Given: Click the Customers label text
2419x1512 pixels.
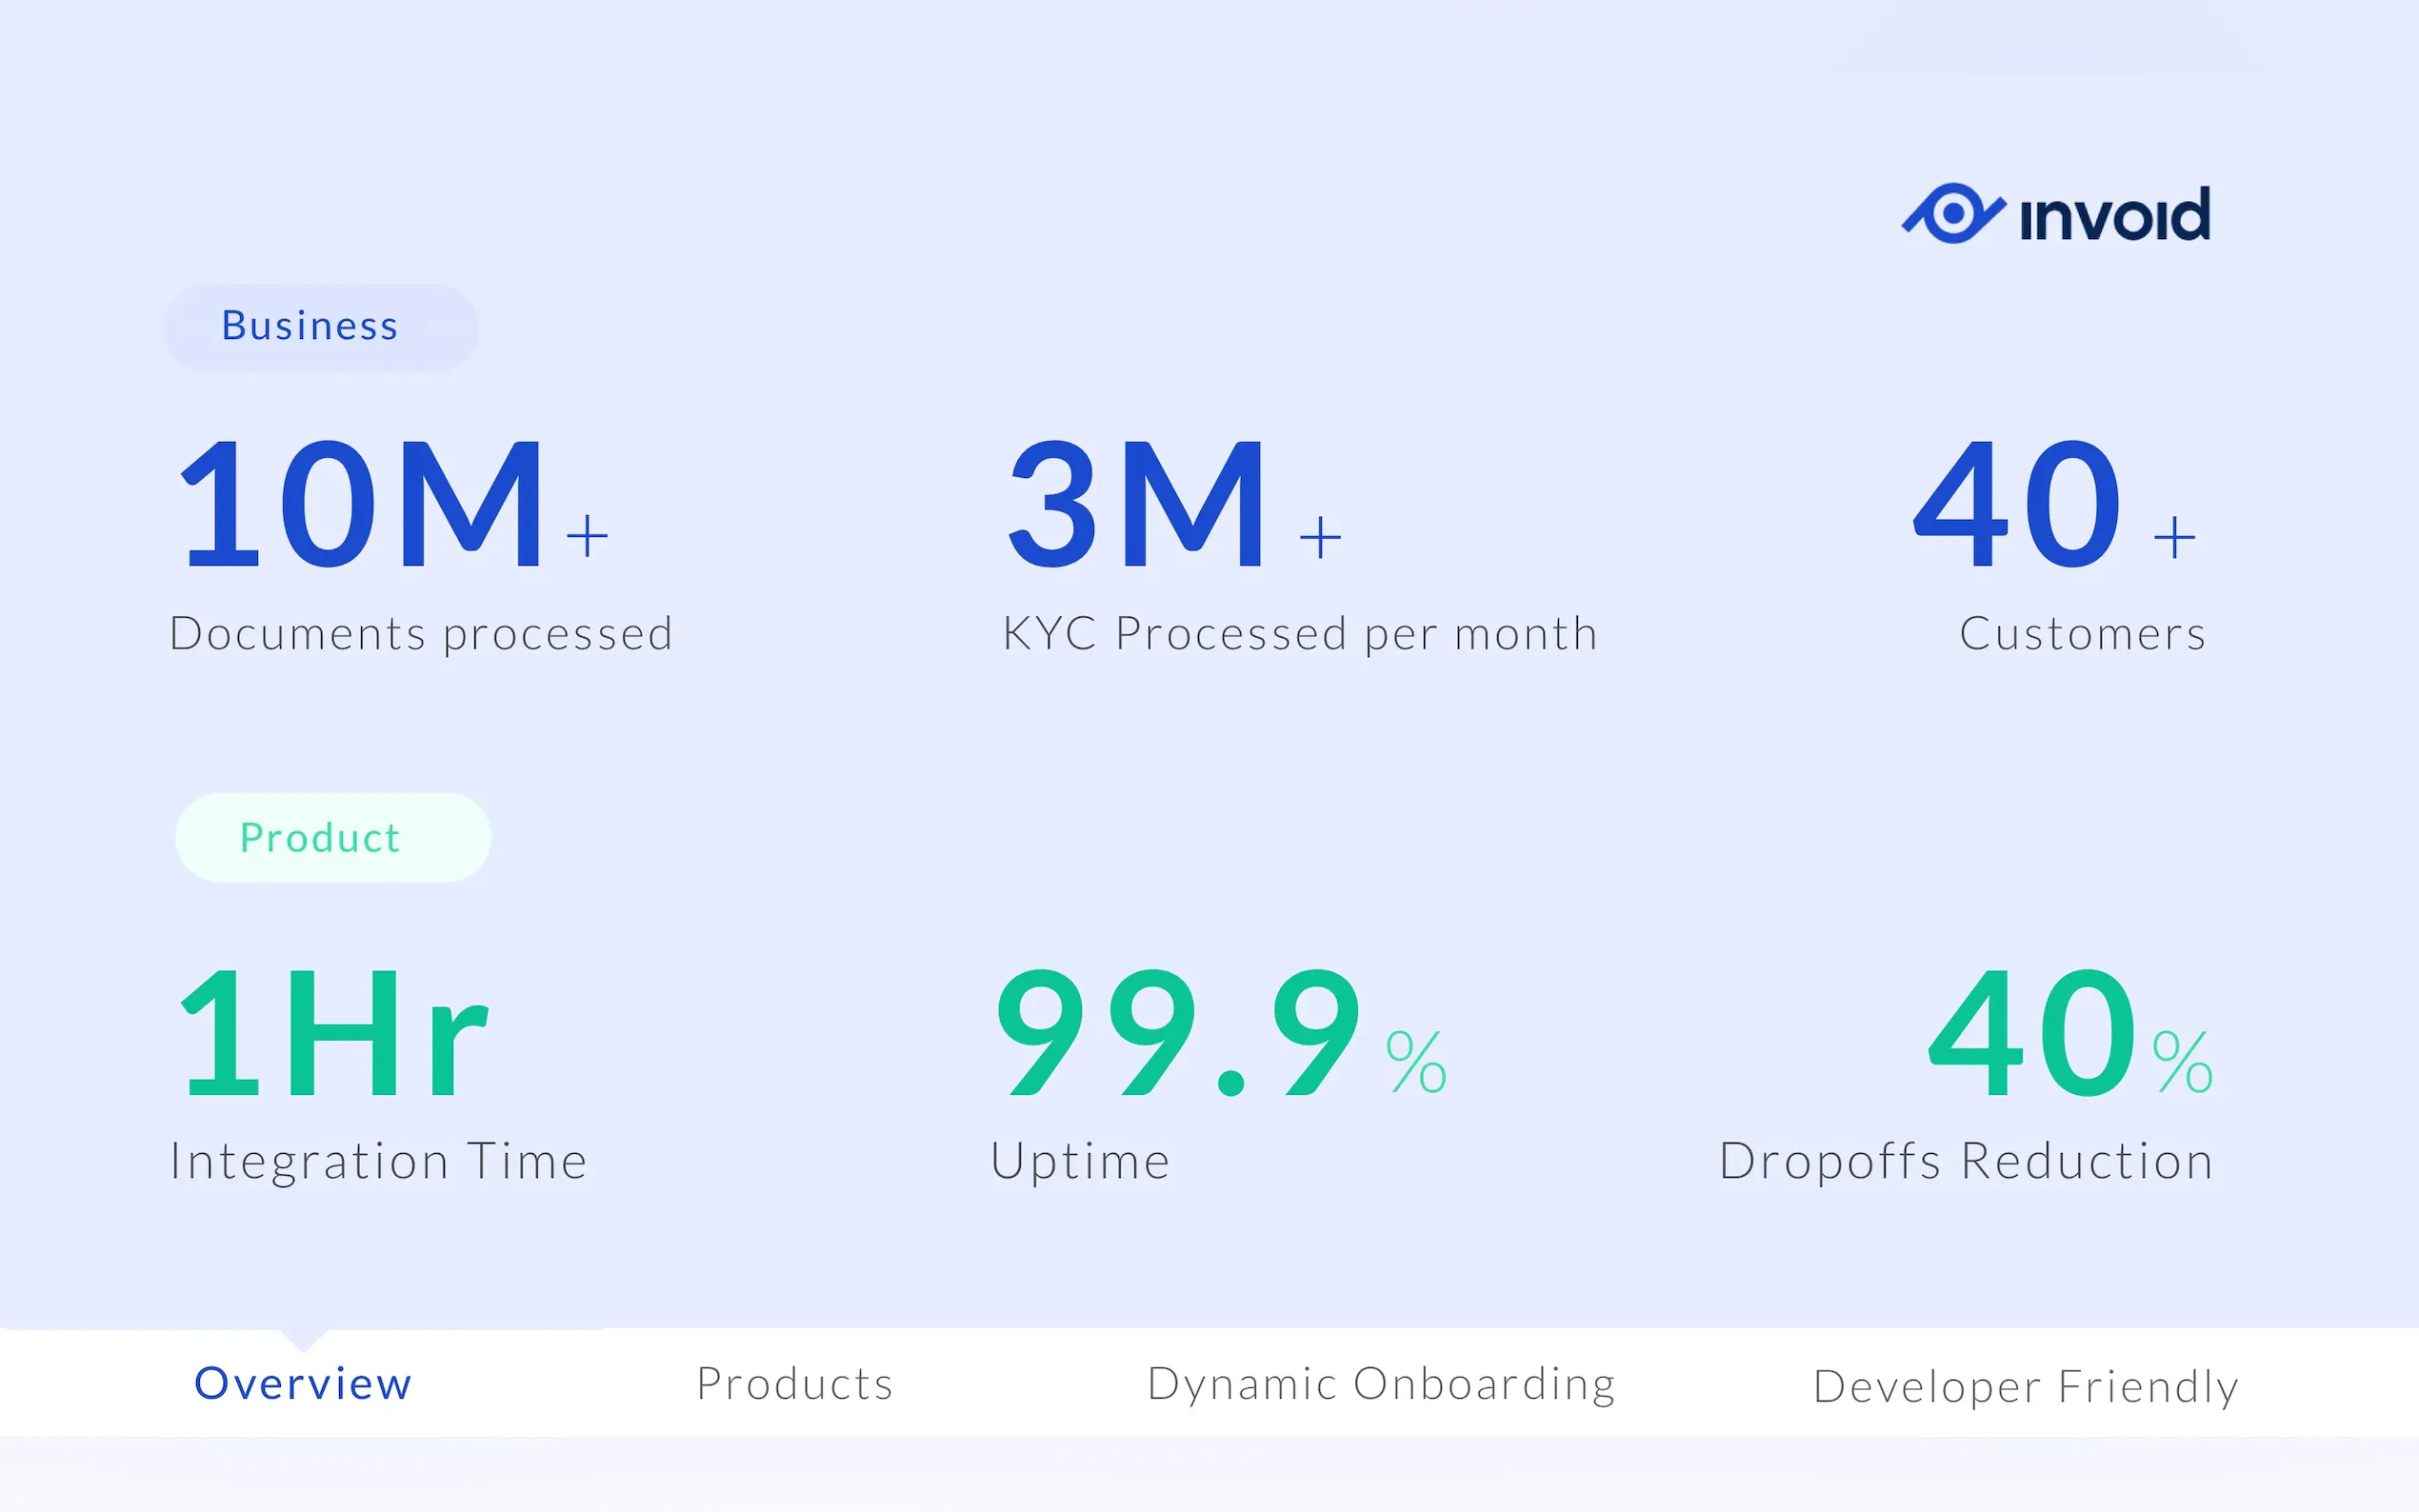Looking at the screenshot, I should point(2082,634).
